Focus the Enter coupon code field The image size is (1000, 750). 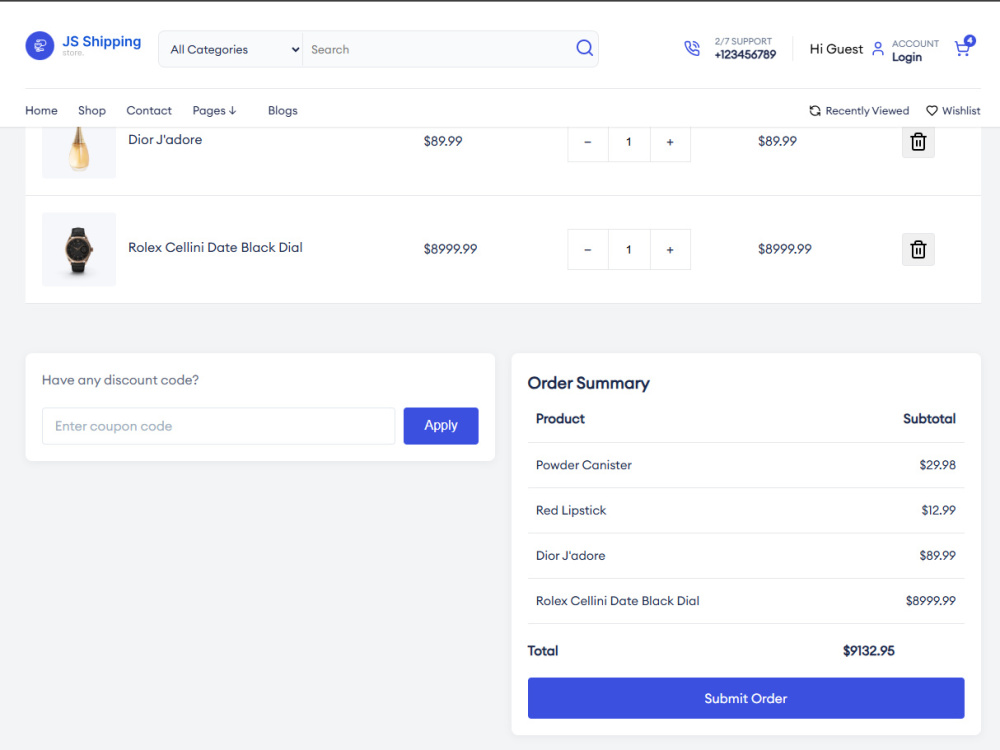[x=219, y=426]
